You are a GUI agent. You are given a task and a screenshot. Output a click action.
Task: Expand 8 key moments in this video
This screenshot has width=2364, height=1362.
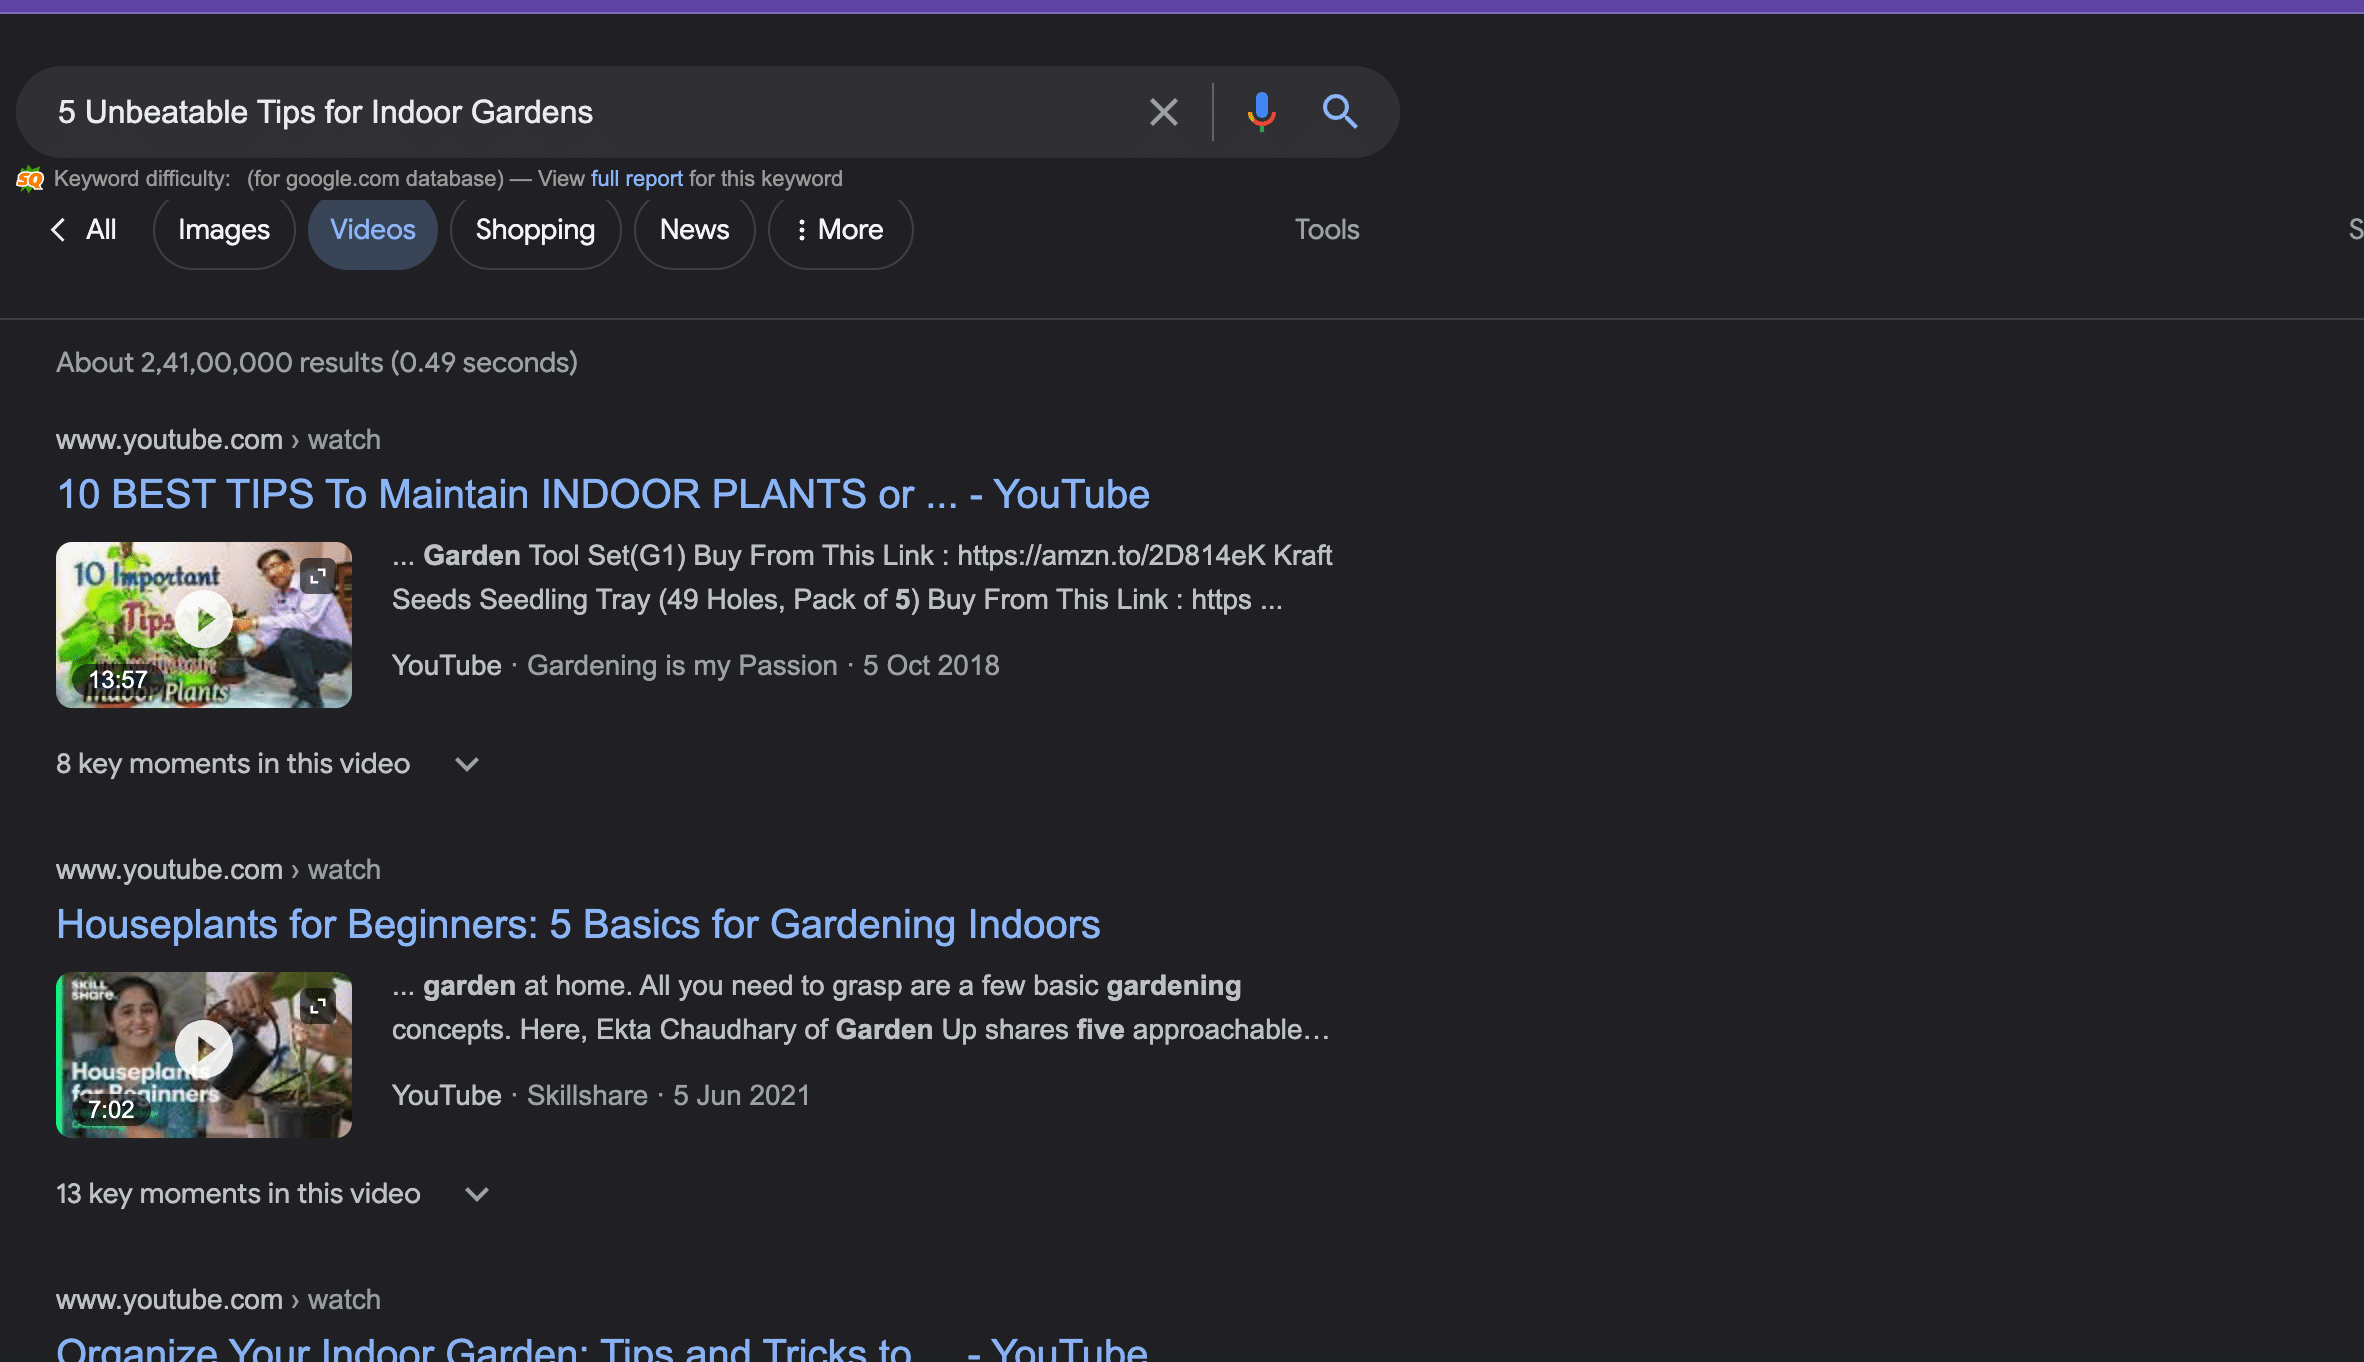467,764
